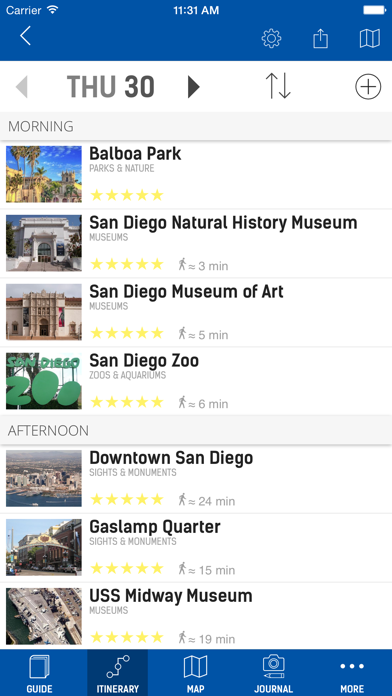Open Balboa Park entry
Image resolution: width=392 pixels, height=696 pixels.
pos(196,174)
